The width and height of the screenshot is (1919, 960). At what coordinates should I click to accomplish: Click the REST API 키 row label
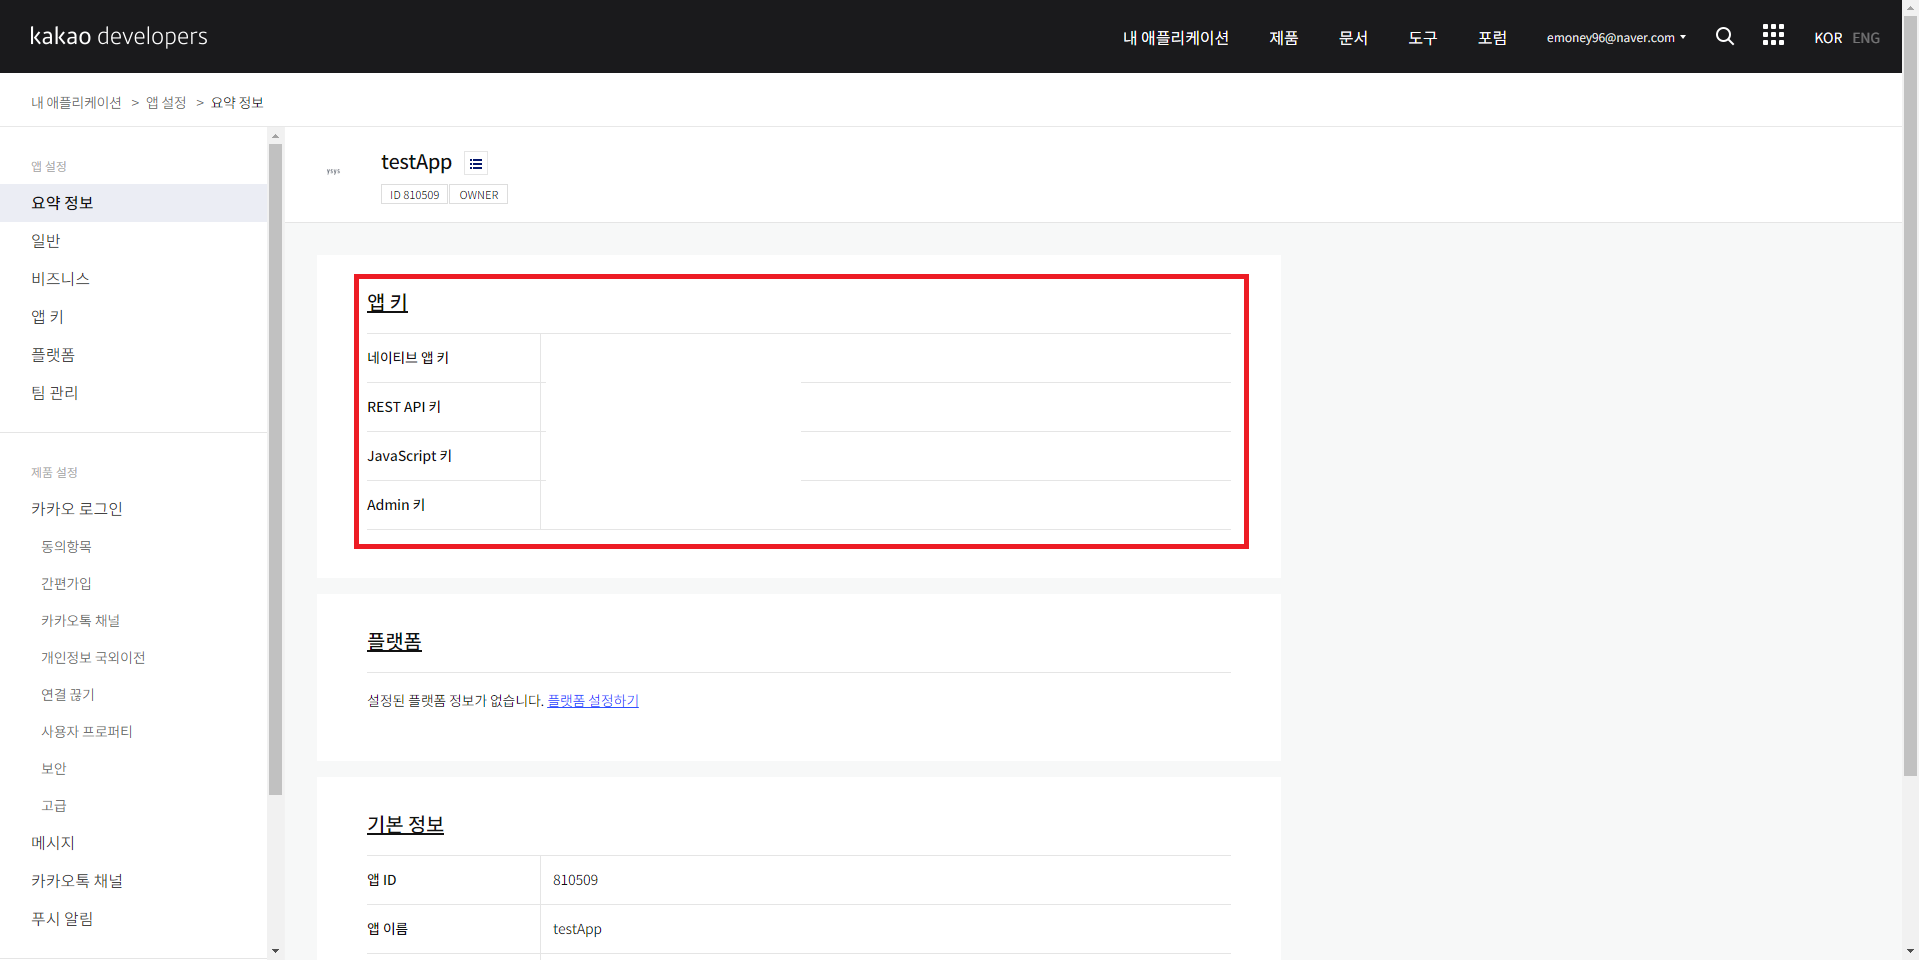(x=404, y=407)
